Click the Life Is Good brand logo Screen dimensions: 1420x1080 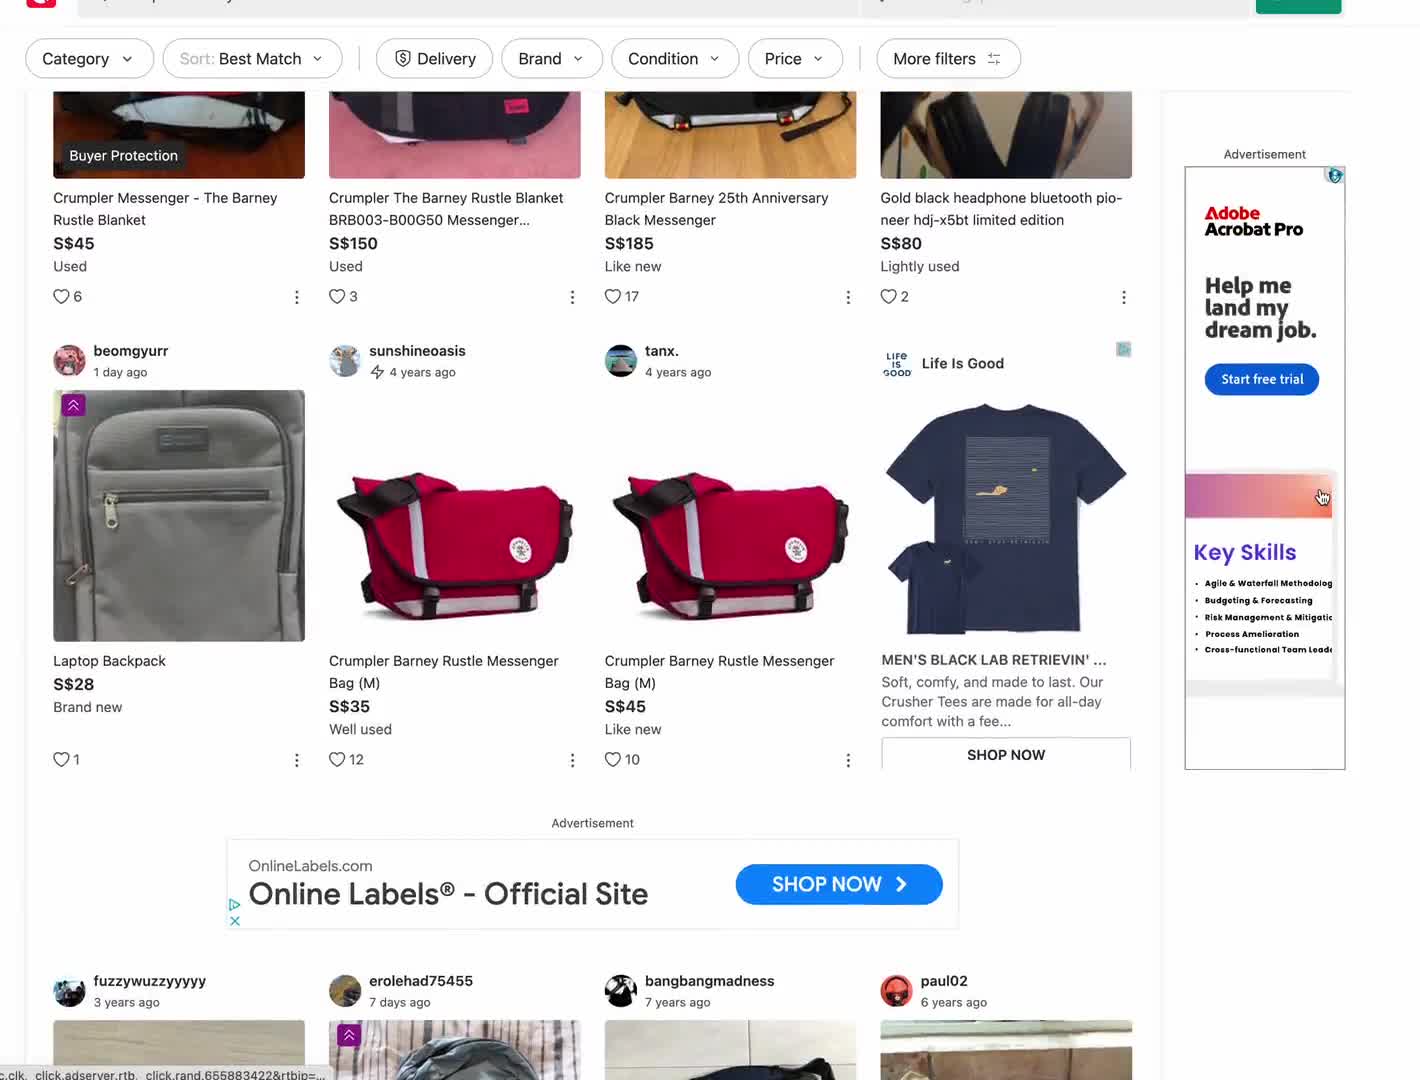click(x=897, y=364)
